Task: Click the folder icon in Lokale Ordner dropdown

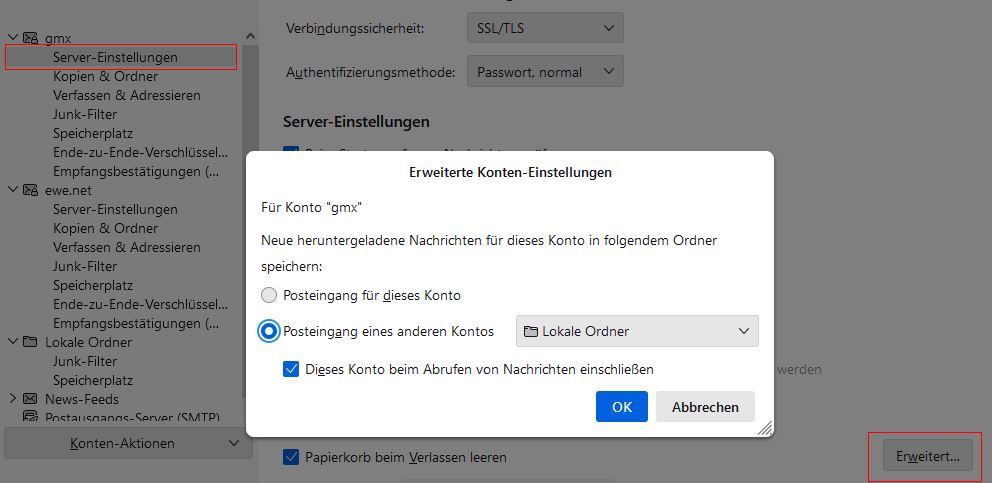Action: pos(531,331)
